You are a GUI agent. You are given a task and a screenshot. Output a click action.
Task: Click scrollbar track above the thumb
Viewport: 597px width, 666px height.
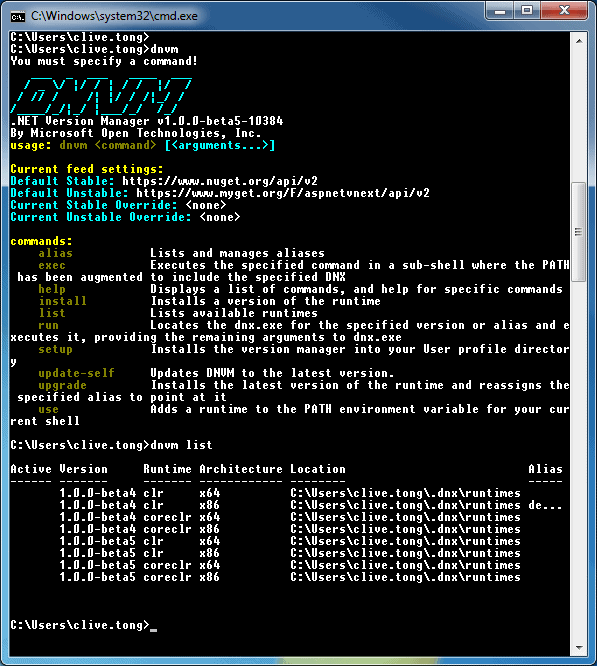tap(579, 116)
